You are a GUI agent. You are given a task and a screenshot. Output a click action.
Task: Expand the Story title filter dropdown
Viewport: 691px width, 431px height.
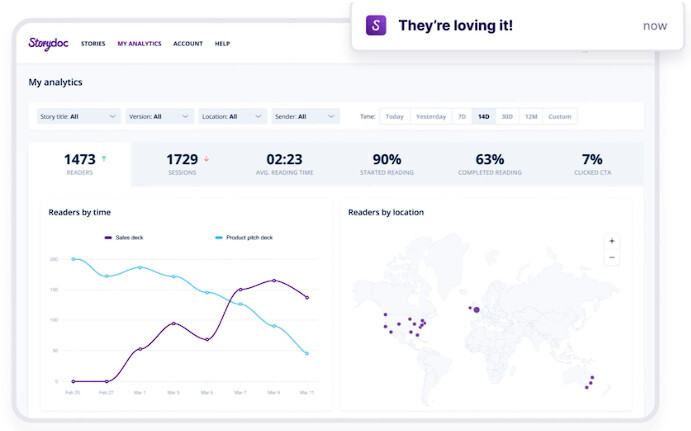tap(78, 116)
